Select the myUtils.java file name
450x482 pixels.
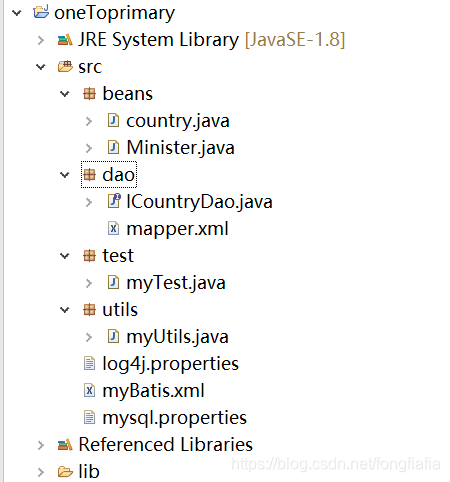pyautogui.click(x=177, y=337)
